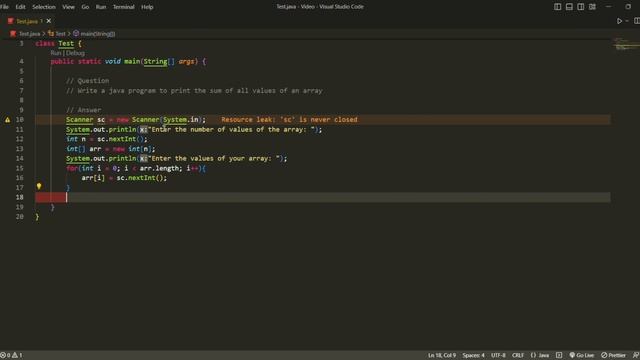The height and width of the screenshot is (360, 640).
Task: Click 'Enter the values of your array' string
Action: (216, 158)
